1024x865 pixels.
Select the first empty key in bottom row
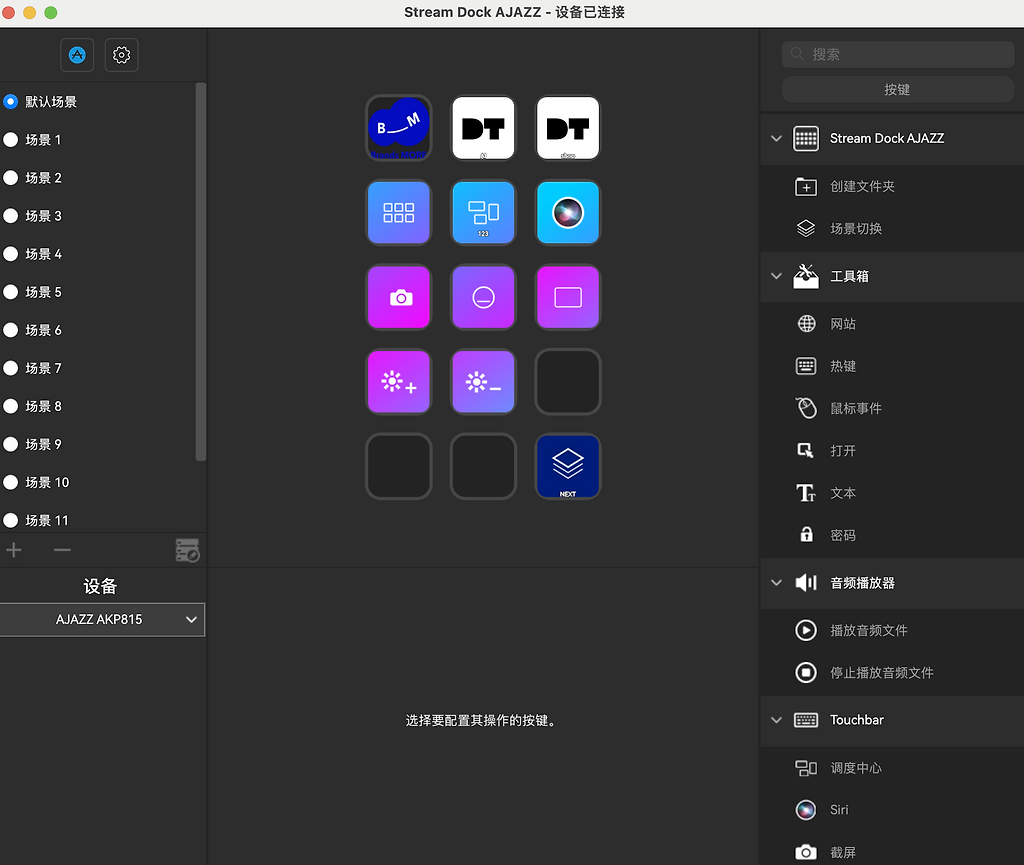click(398, 467)
